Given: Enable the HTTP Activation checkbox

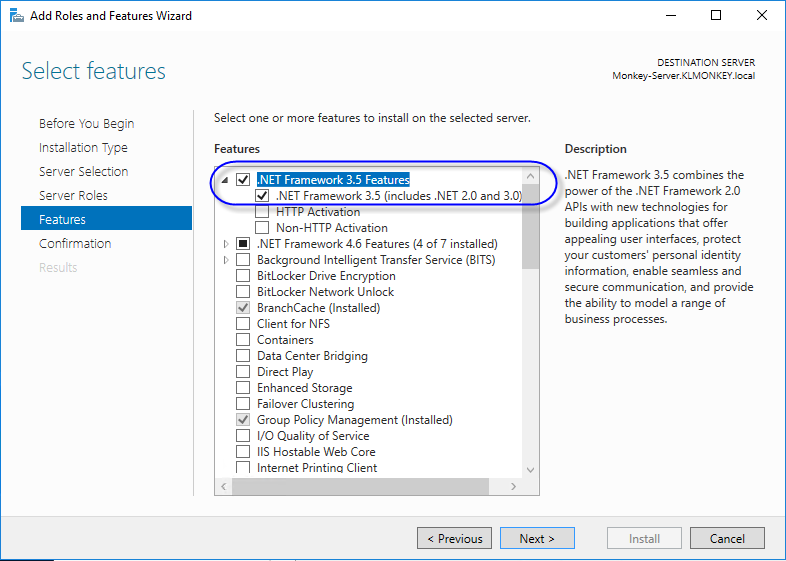Looking at the screenshot, I should pos(262,212).
